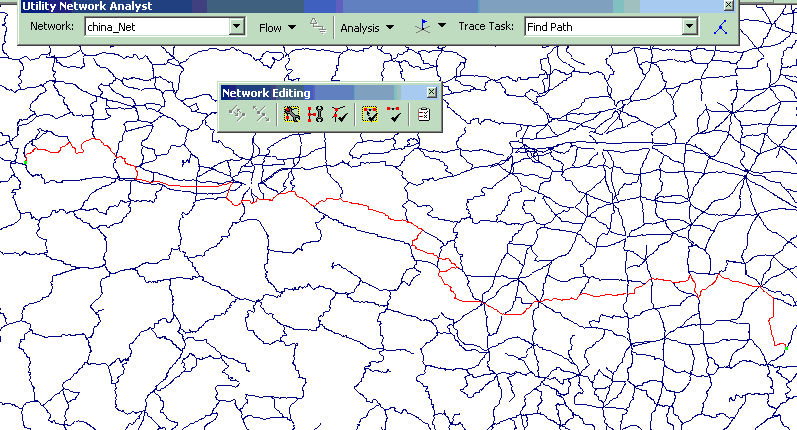This screenshot has width=797, height=430.
Task: Close the Utility Network Analyst toolbar
Action: pyautogui.click(x=728, y=5)
